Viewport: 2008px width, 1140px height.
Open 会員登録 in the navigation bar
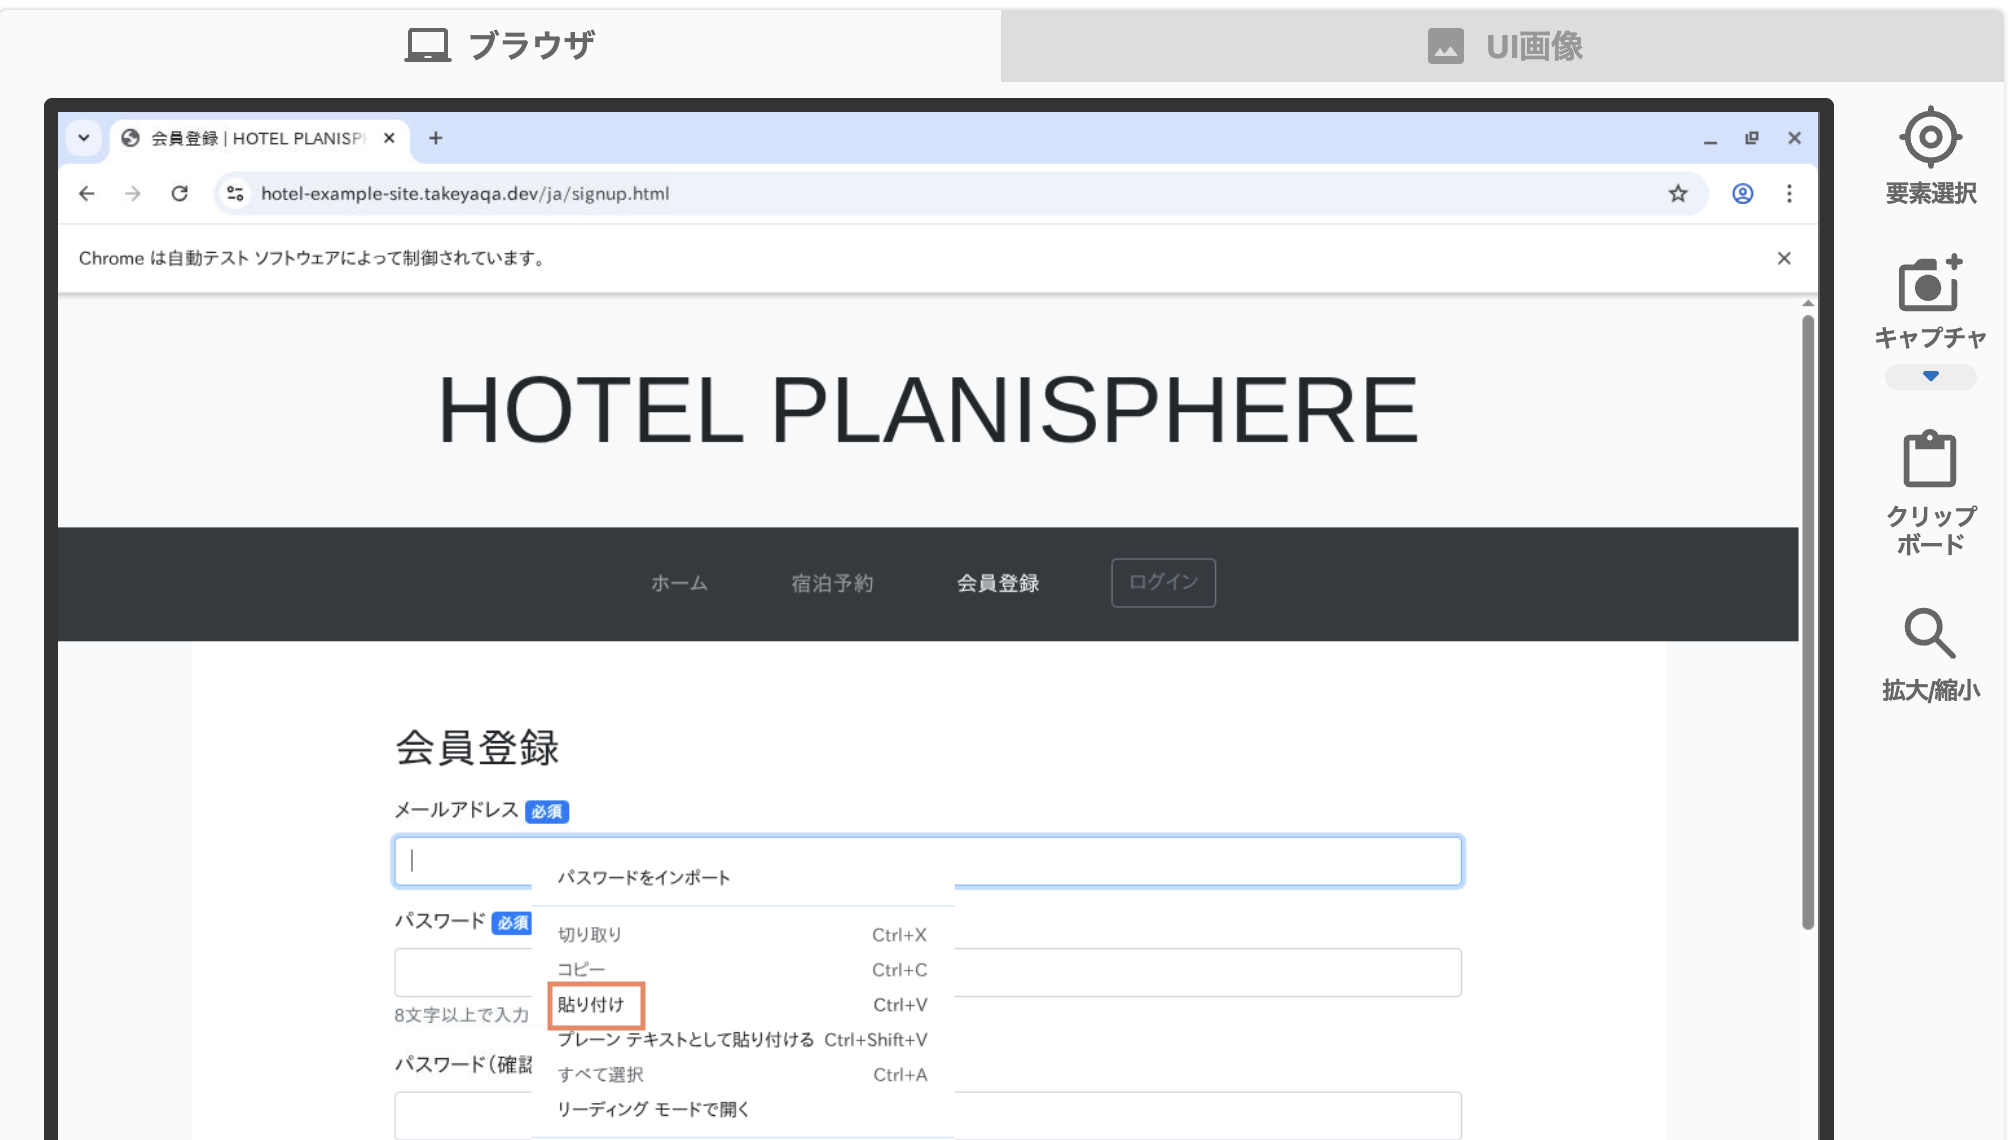click(x=998, y=583)
